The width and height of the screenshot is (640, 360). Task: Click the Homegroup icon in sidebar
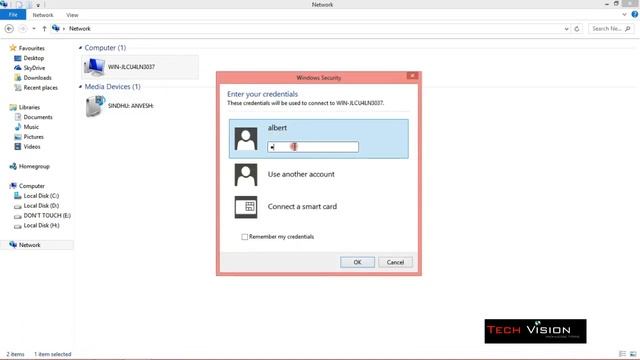13,166
